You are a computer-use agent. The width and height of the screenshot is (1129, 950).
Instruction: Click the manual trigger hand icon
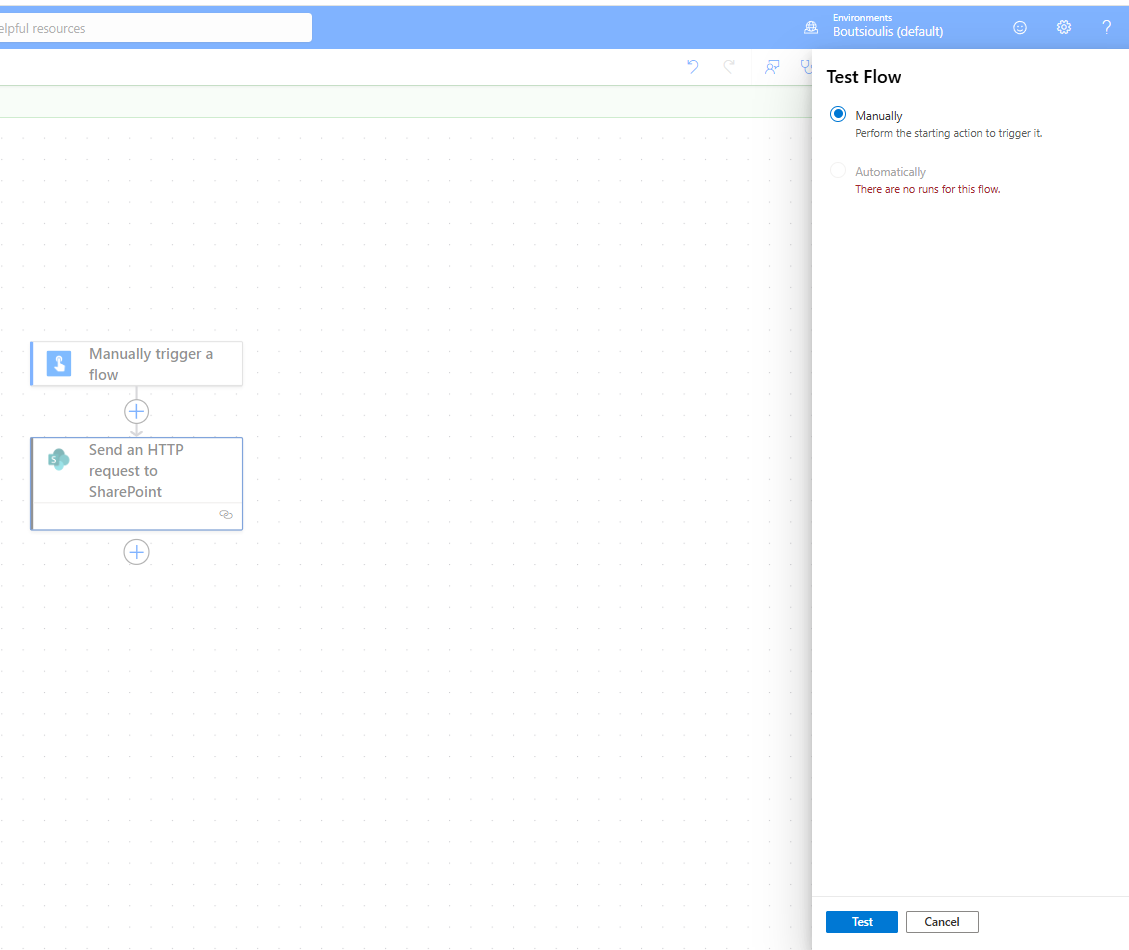click(x=59, y=364)
